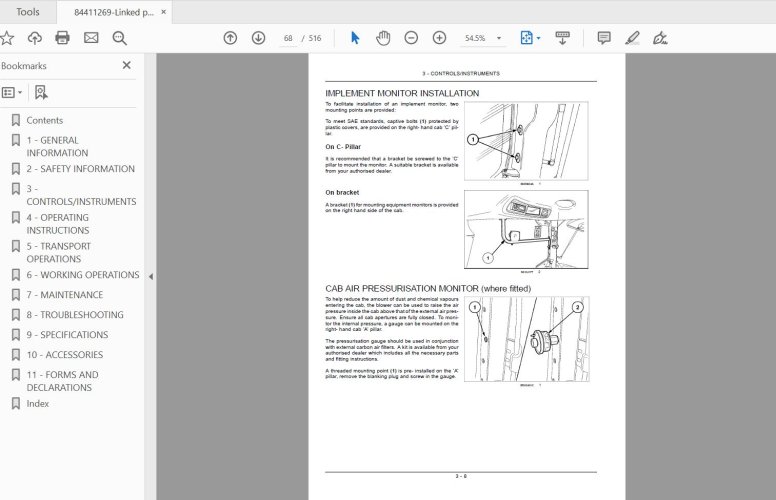Open the 8 - TROUBLESHOOTING bookmark
Image resolution: width=776 pixels, height=500 pixels.
[75, 315]
